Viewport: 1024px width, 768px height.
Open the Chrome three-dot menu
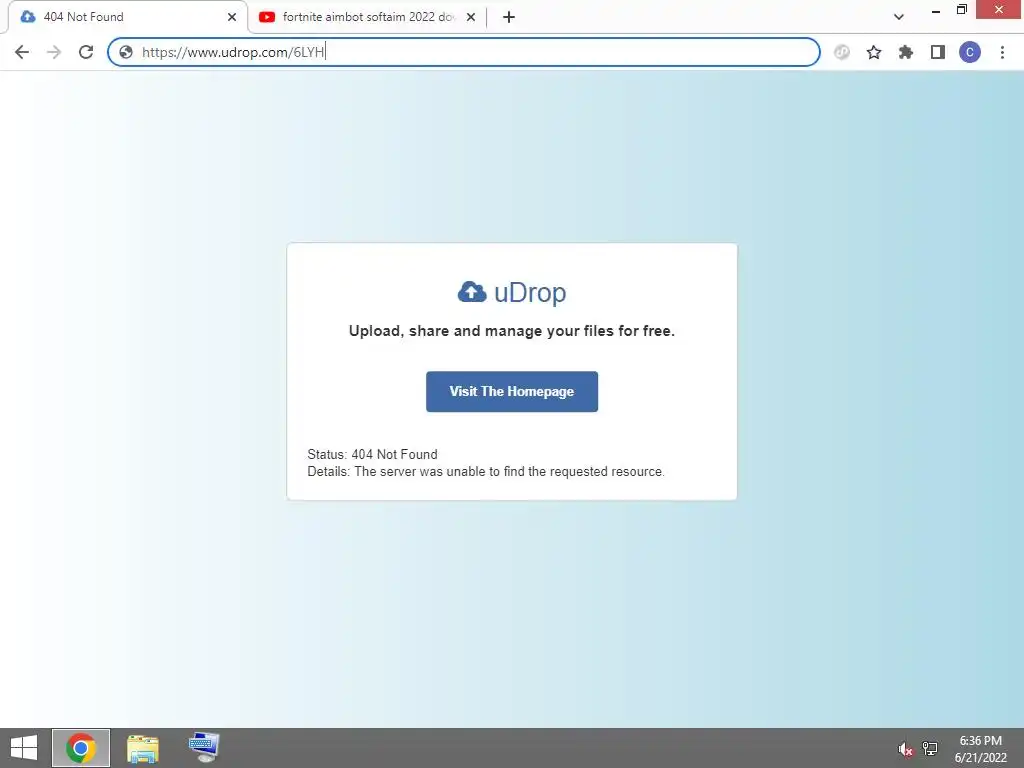[1002, 52]
